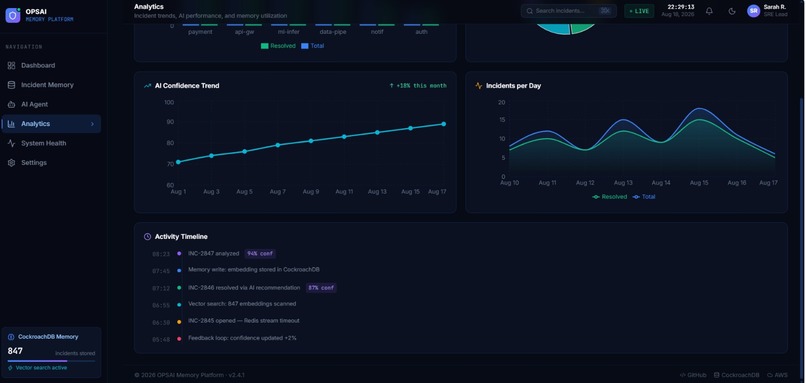Click the green dot for INC-2846 resolved
This screenshot has width=806, height=383.
click(179, 288)
